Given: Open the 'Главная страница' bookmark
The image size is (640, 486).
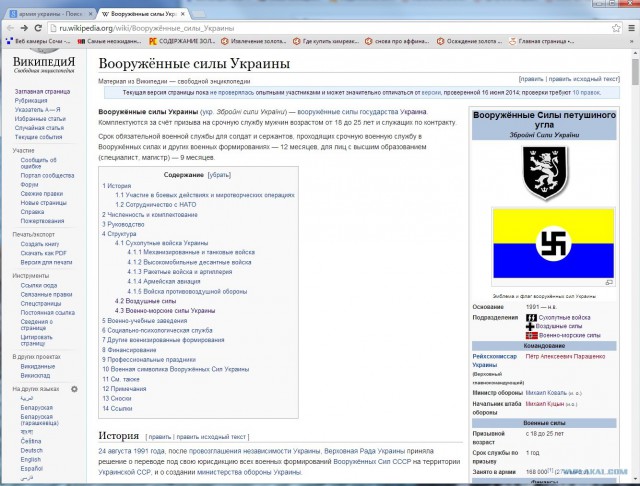Looking at the screenshot, I should click(x=542, y=41).
